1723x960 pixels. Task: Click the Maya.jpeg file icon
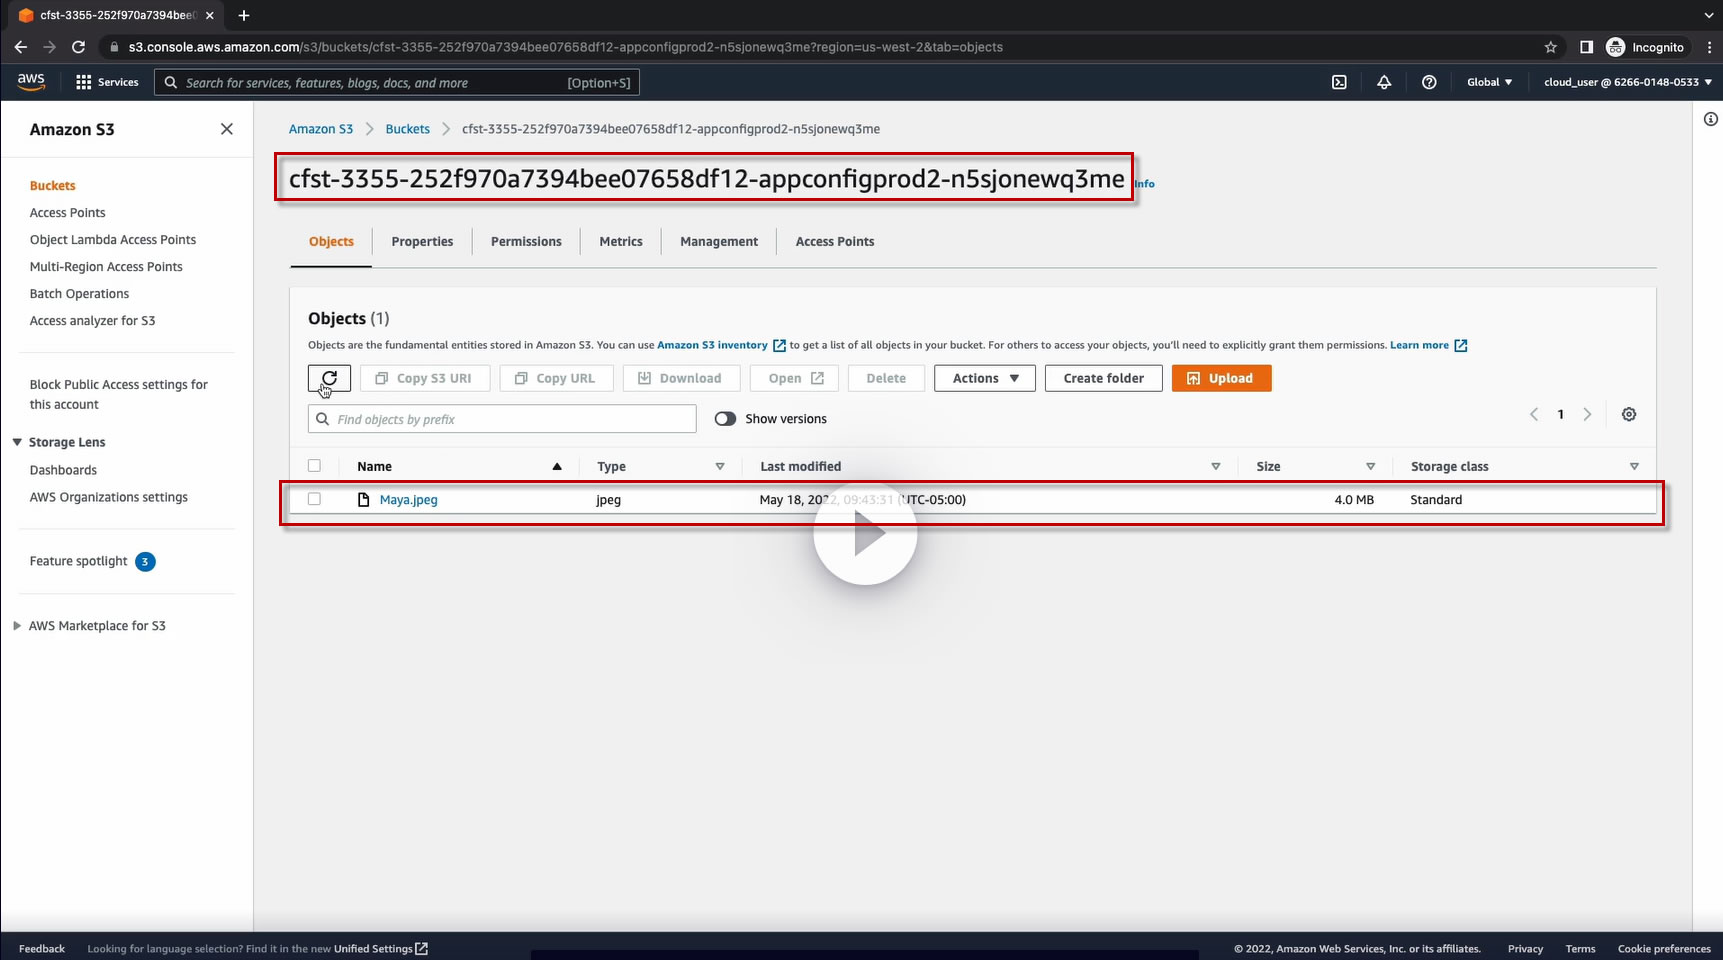(x=364, y=500)
